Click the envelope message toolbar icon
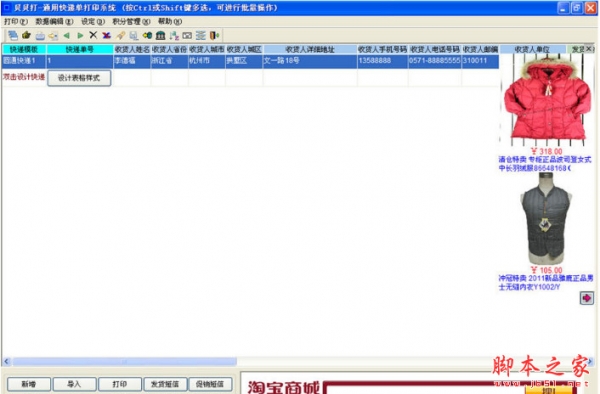600x394 pixels. (x=187, y=36)
